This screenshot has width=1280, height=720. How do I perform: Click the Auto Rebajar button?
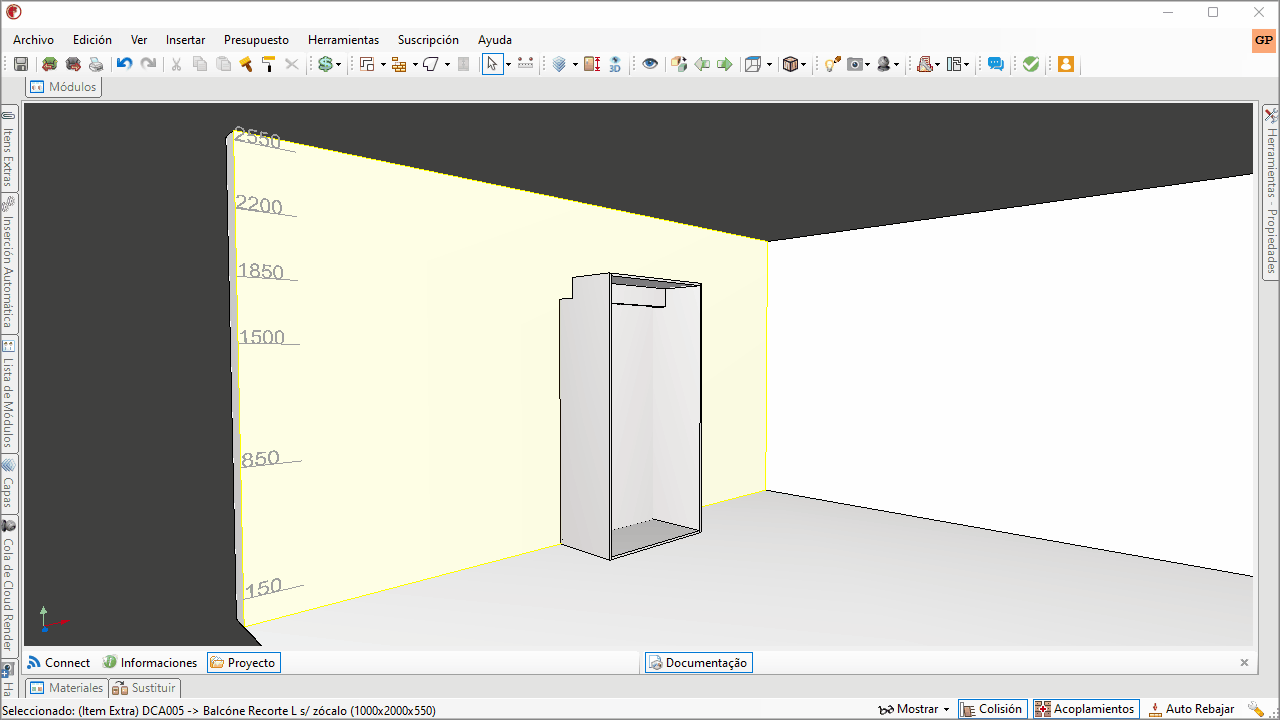pyautogui.click(x=1190, y=709)
